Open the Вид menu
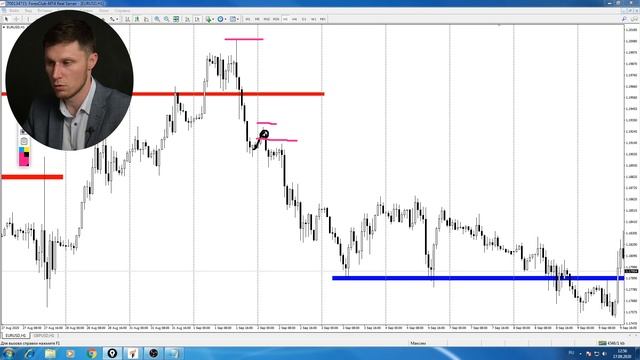 tap(28, 11)
